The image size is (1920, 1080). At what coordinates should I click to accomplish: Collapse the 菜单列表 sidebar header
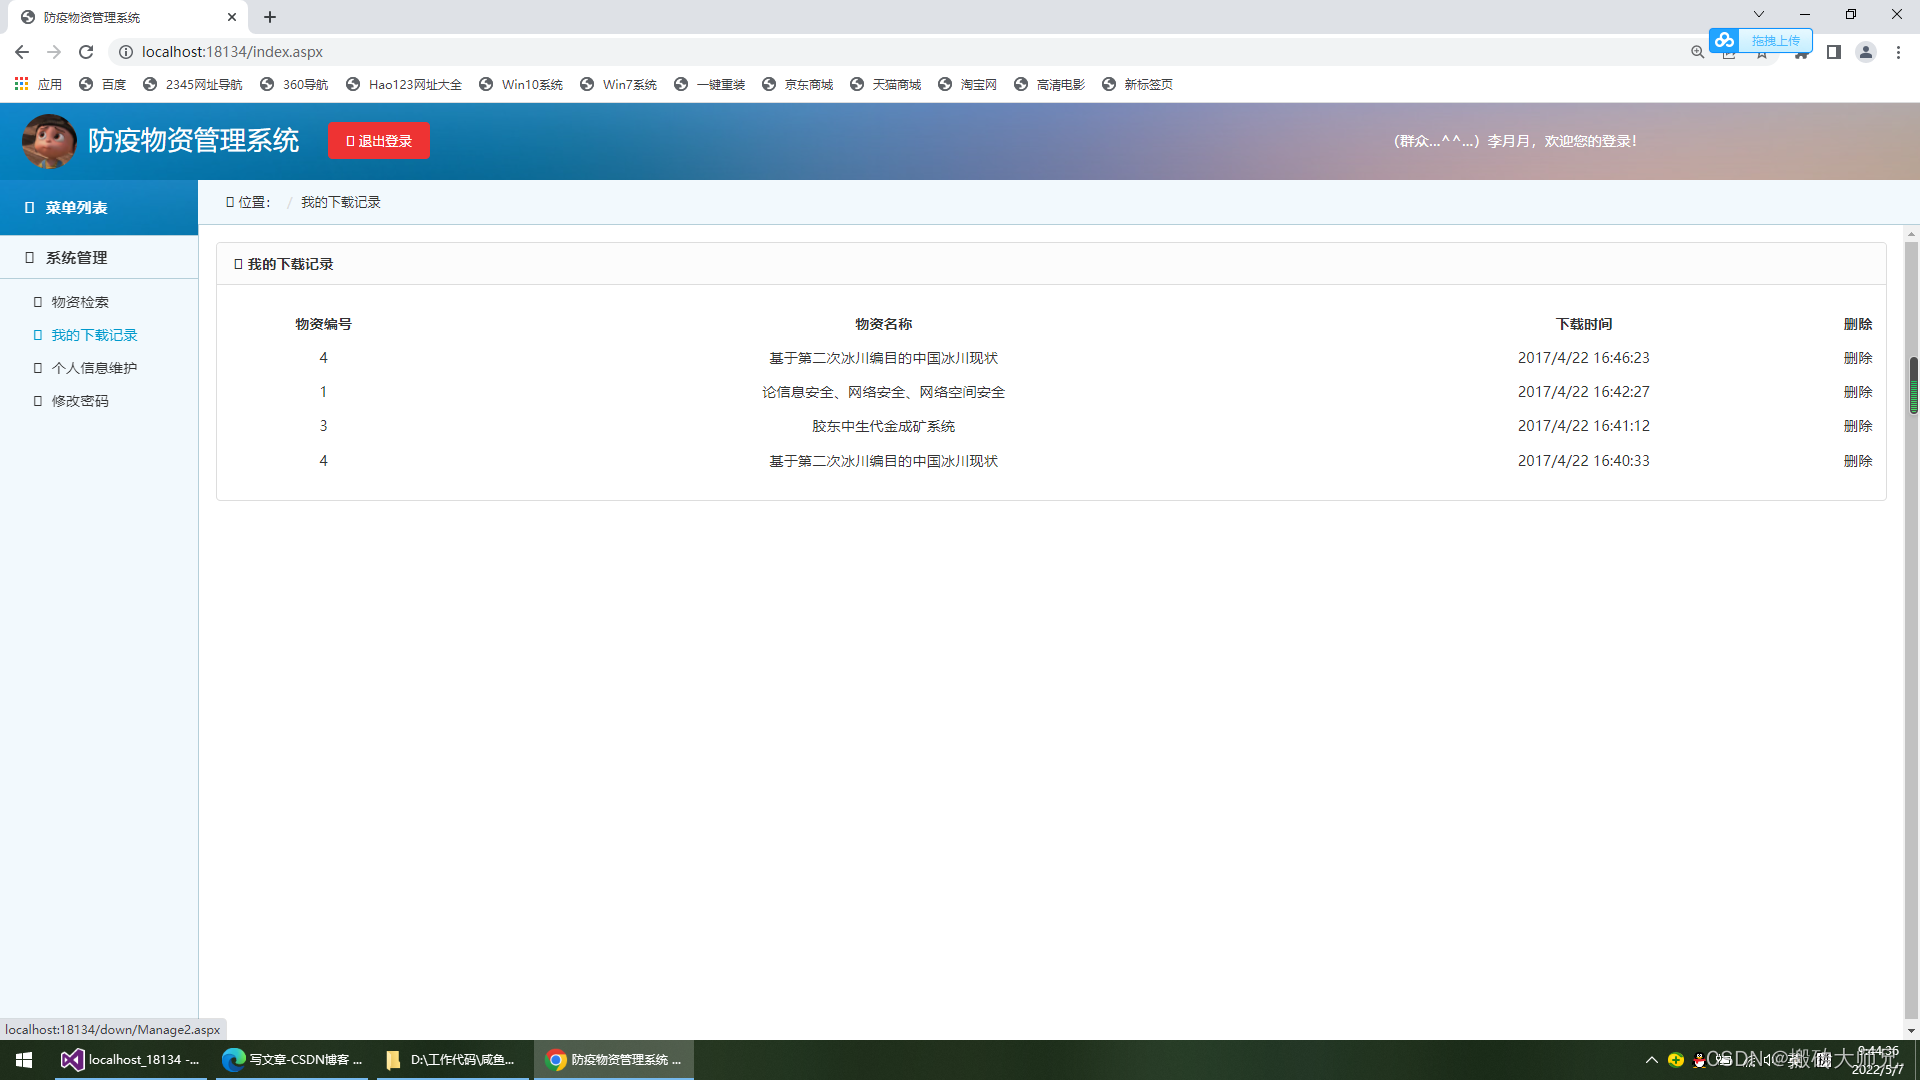coord(76,208)
